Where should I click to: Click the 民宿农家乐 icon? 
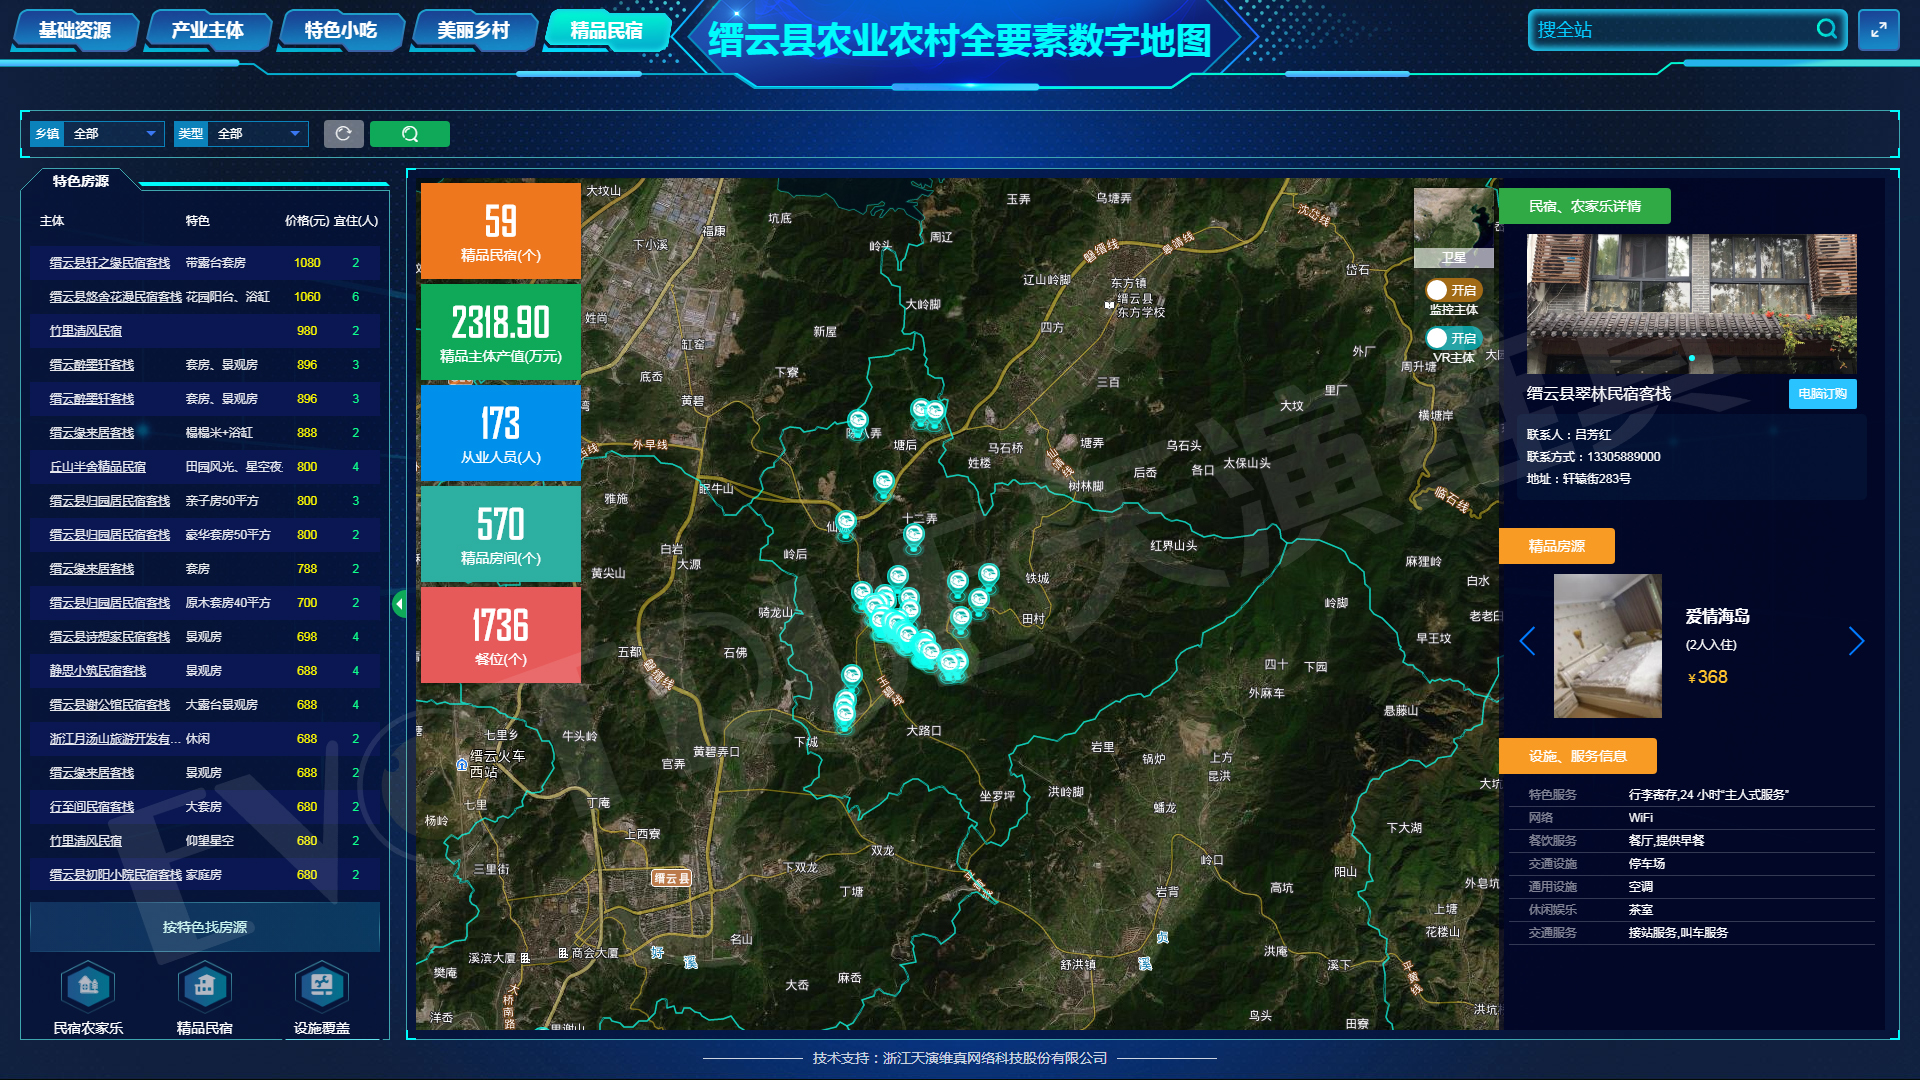[88, 987]
